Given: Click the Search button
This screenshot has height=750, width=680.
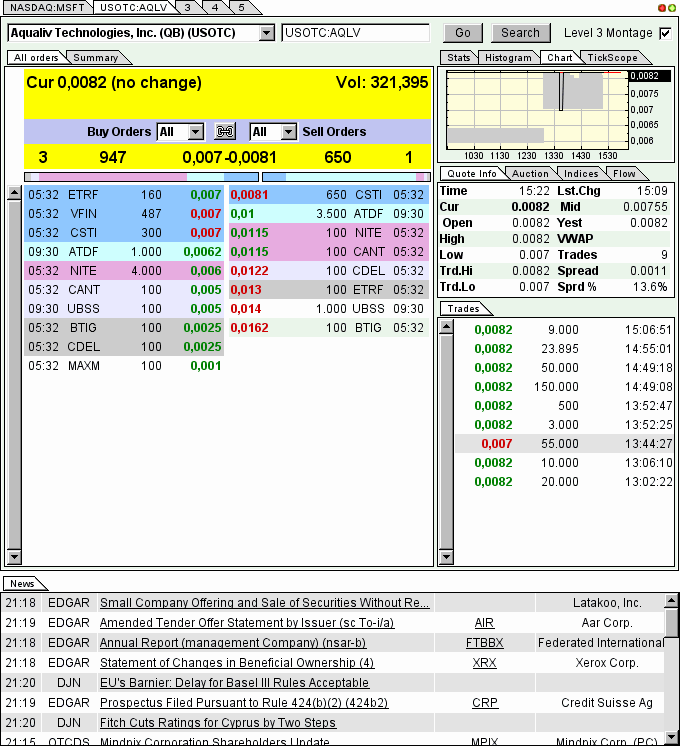Looking at the screenshot, I should click(x=520, y=33).
